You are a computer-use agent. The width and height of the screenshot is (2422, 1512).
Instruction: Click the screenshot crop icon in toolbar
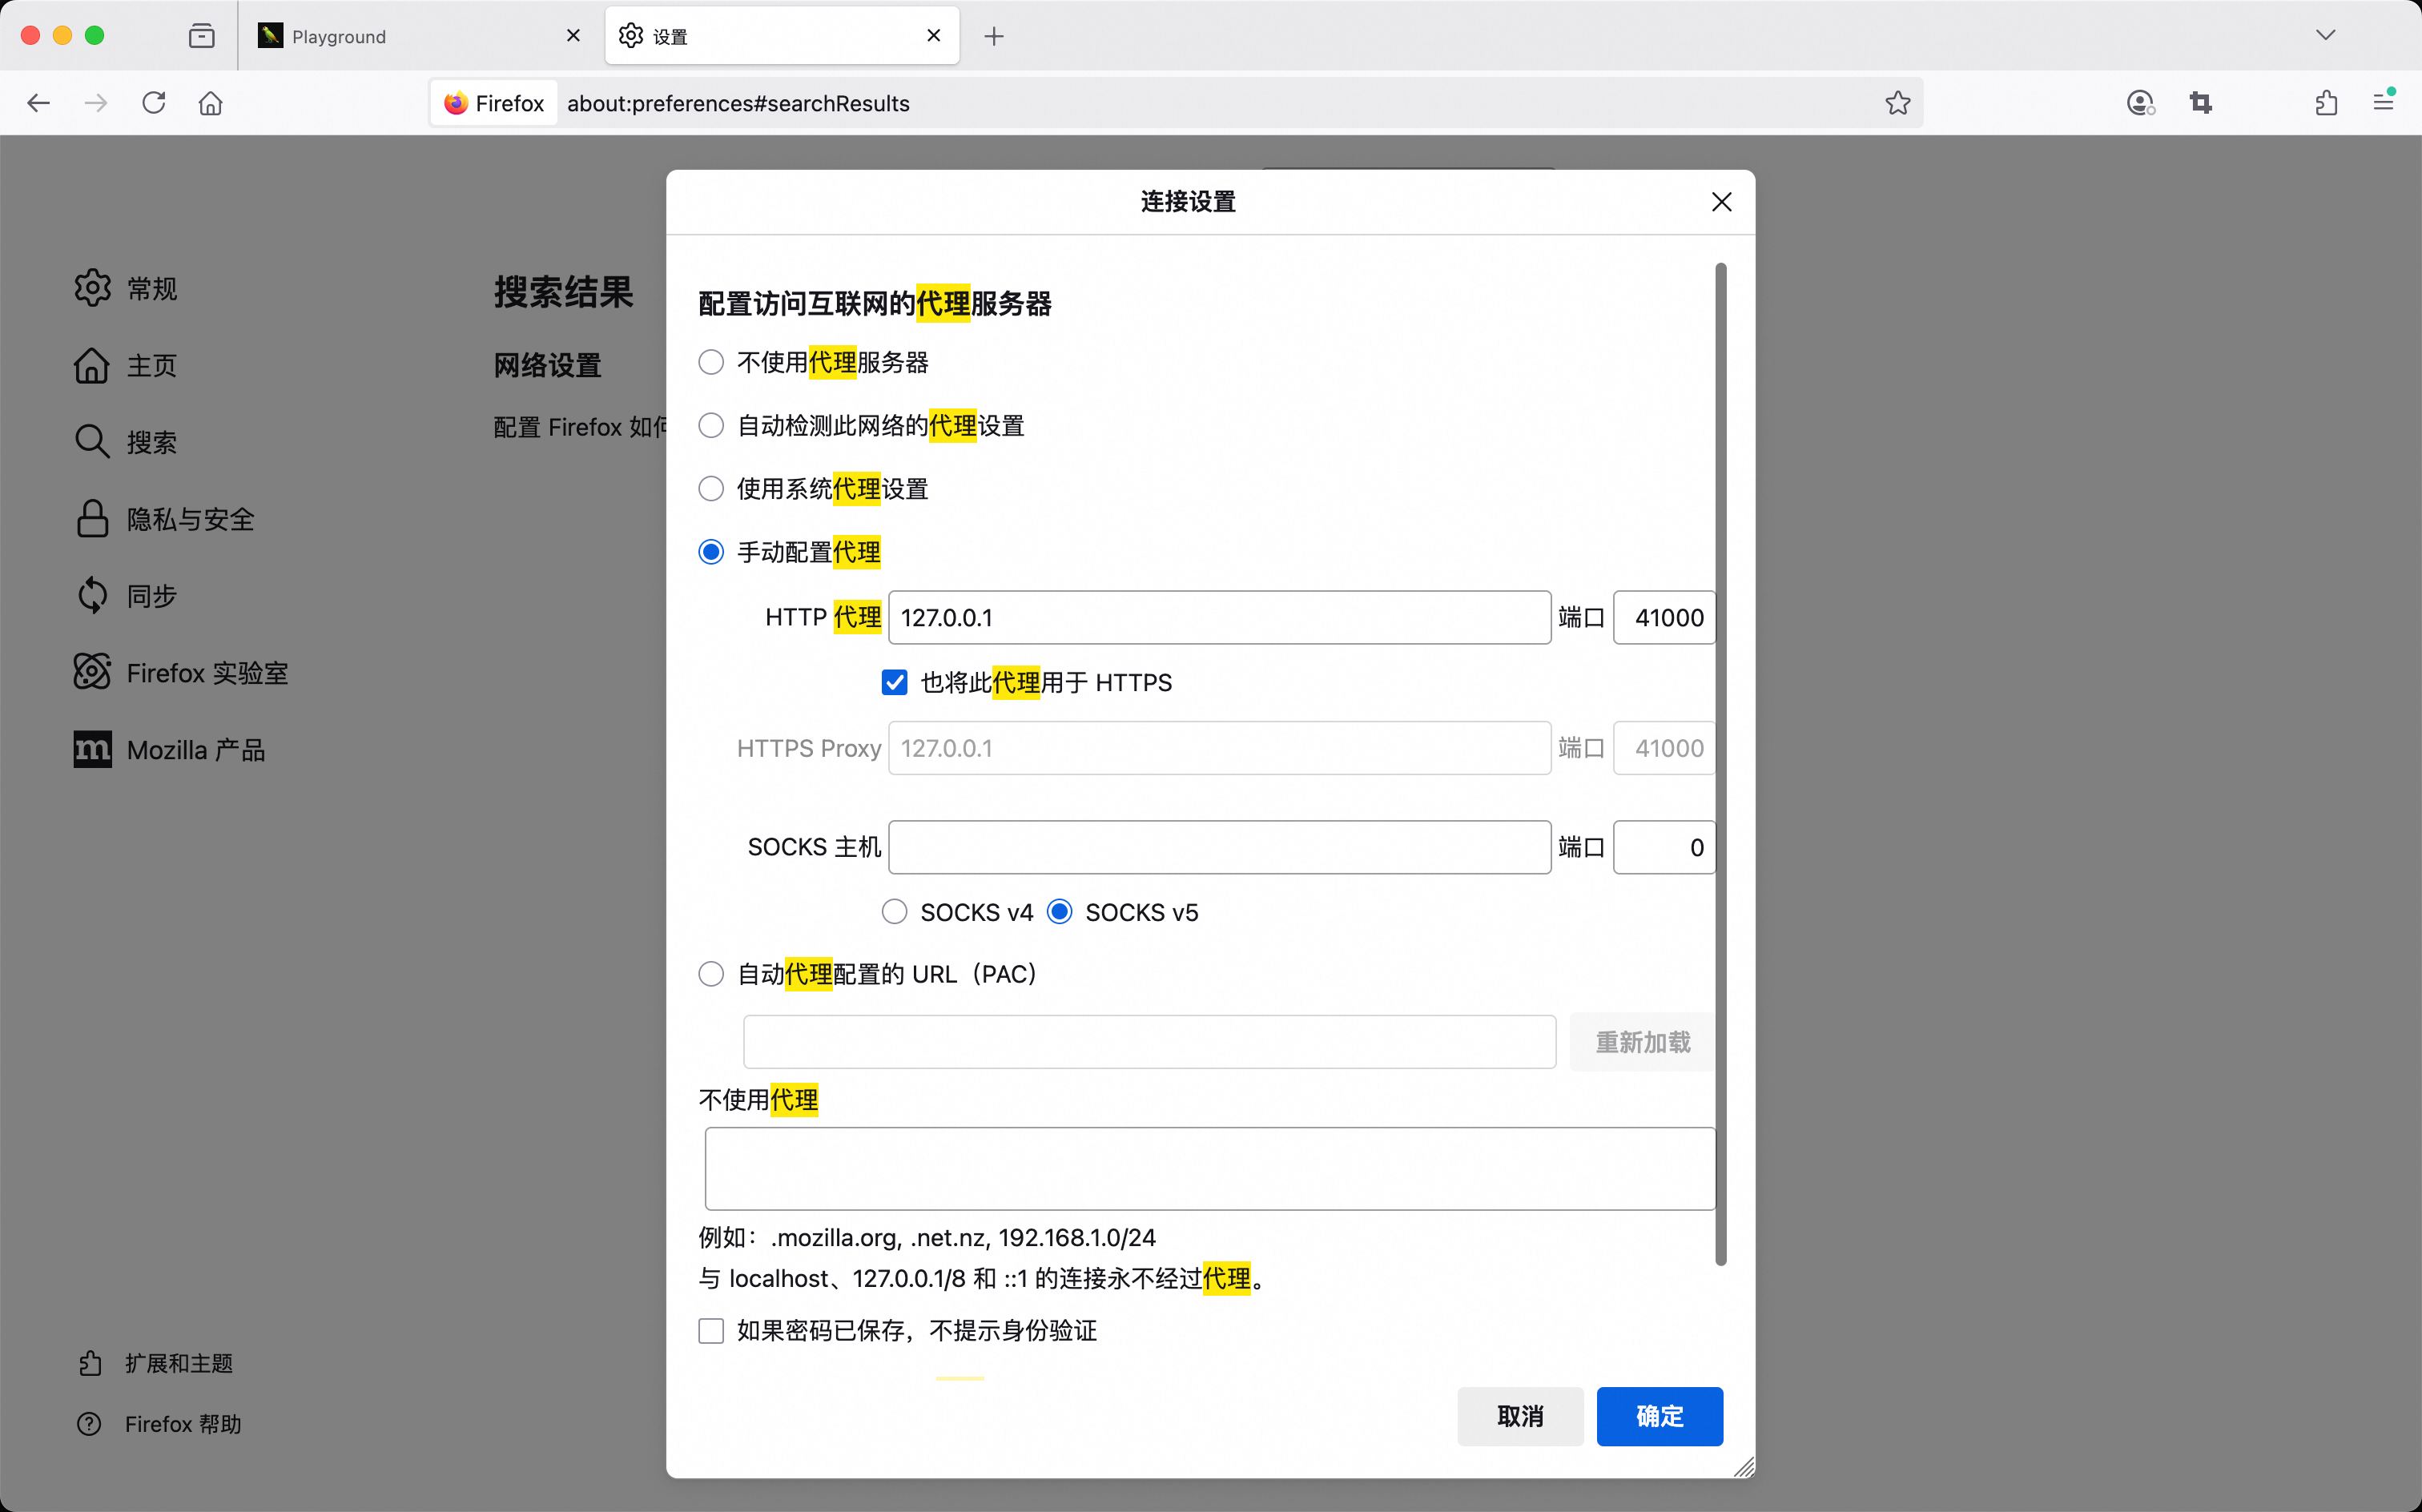coord(2200,103)
